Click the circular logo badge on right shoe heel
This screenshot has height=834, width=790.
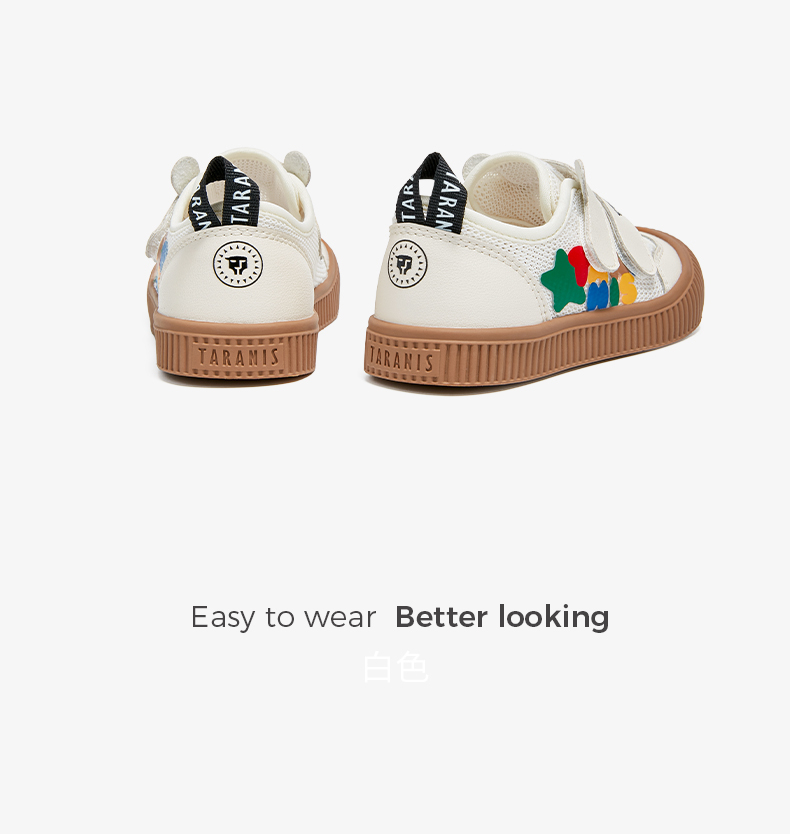pos(408,264)
